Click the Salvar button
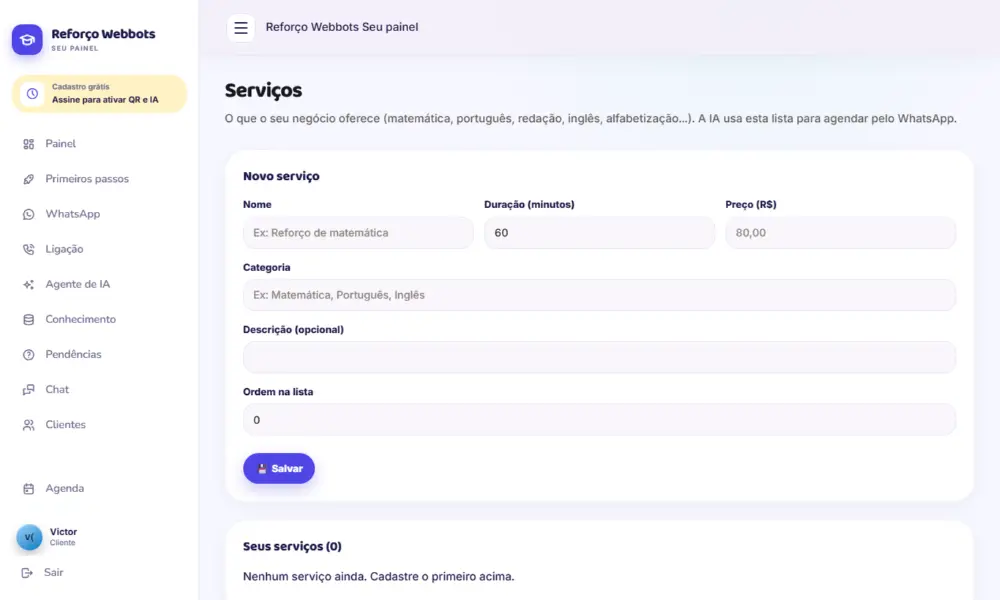 [x=279, y=469]
